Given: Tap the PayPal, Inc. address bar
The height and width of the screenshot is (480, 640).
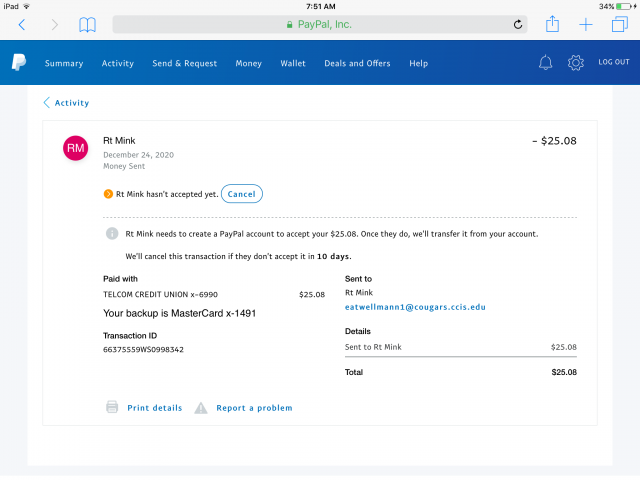Looking at the screenshot, I should pos(320,24).
